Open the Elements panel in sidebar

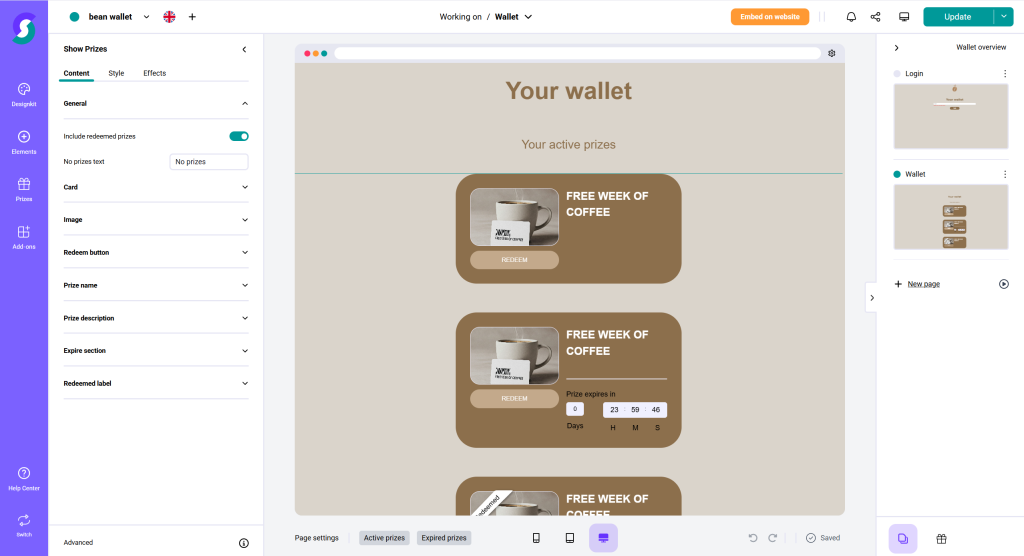24,142
